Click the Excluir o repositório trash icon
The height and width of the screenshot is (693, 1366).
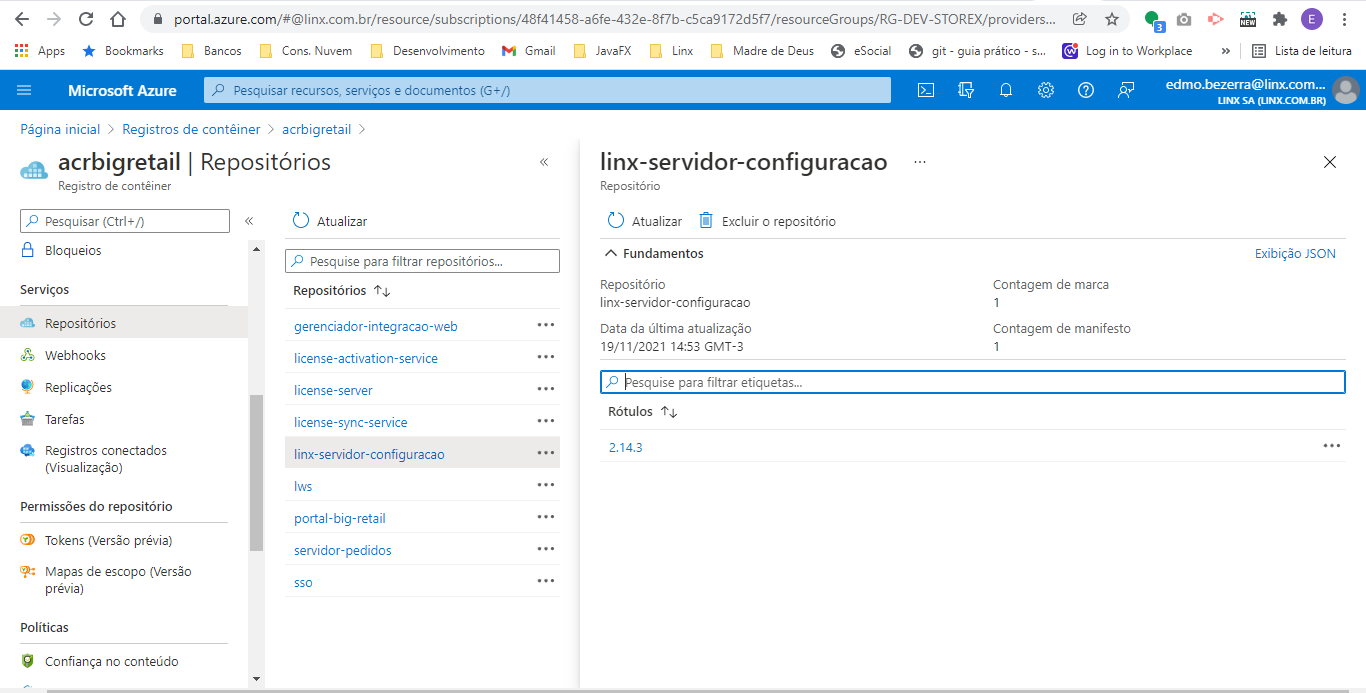706,221
